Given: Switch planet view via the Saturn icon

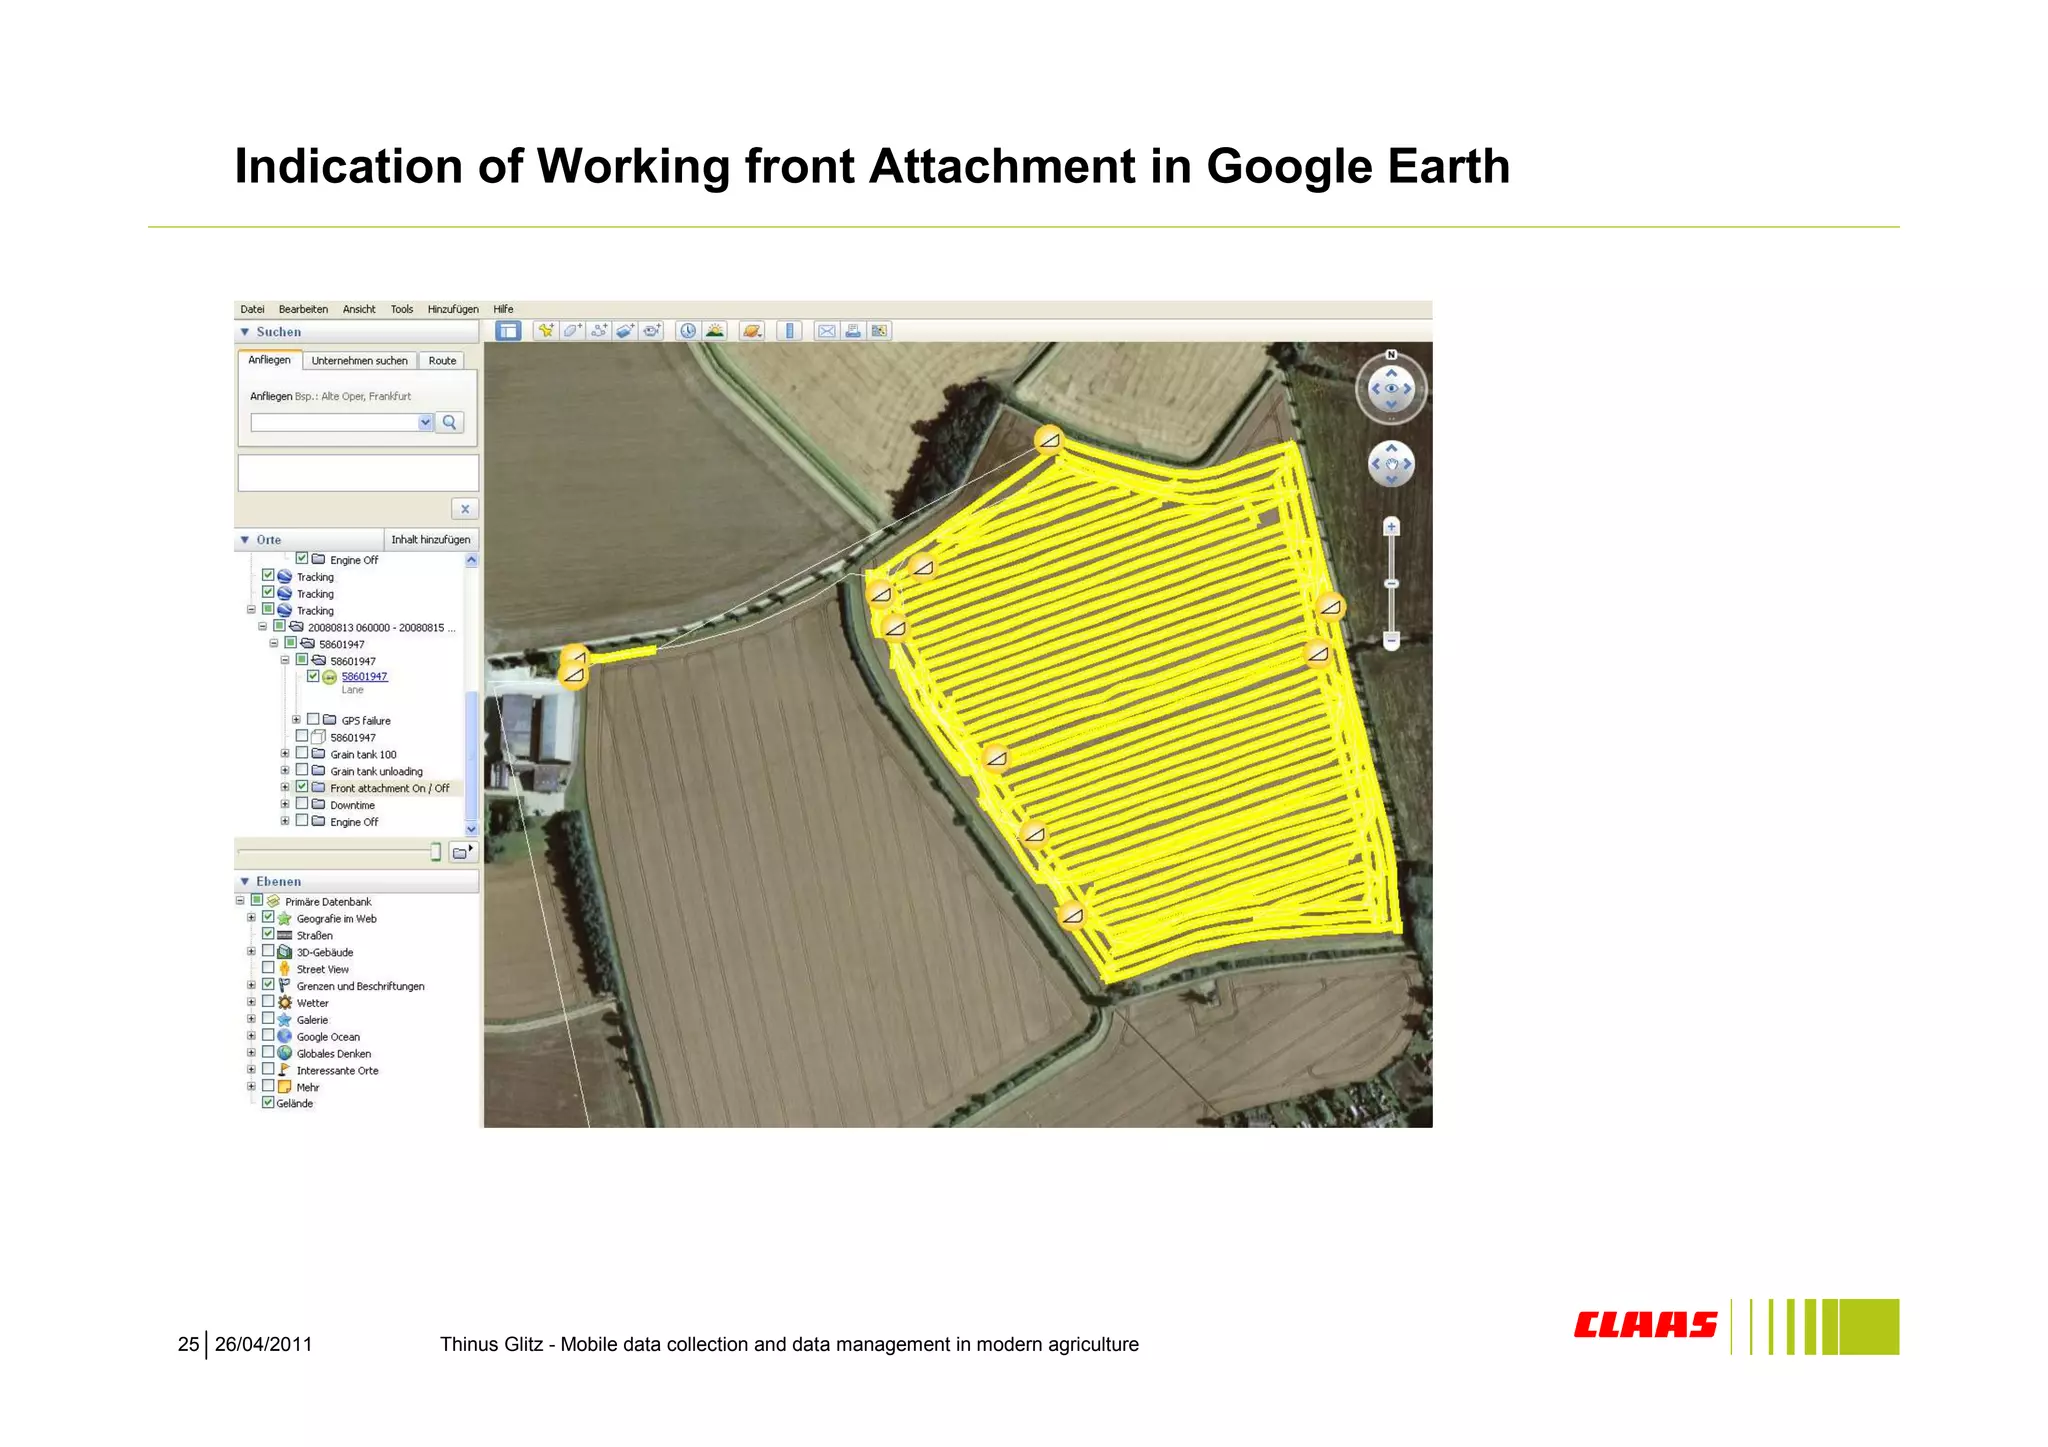Looking at the screenshot, I should 752,331.
